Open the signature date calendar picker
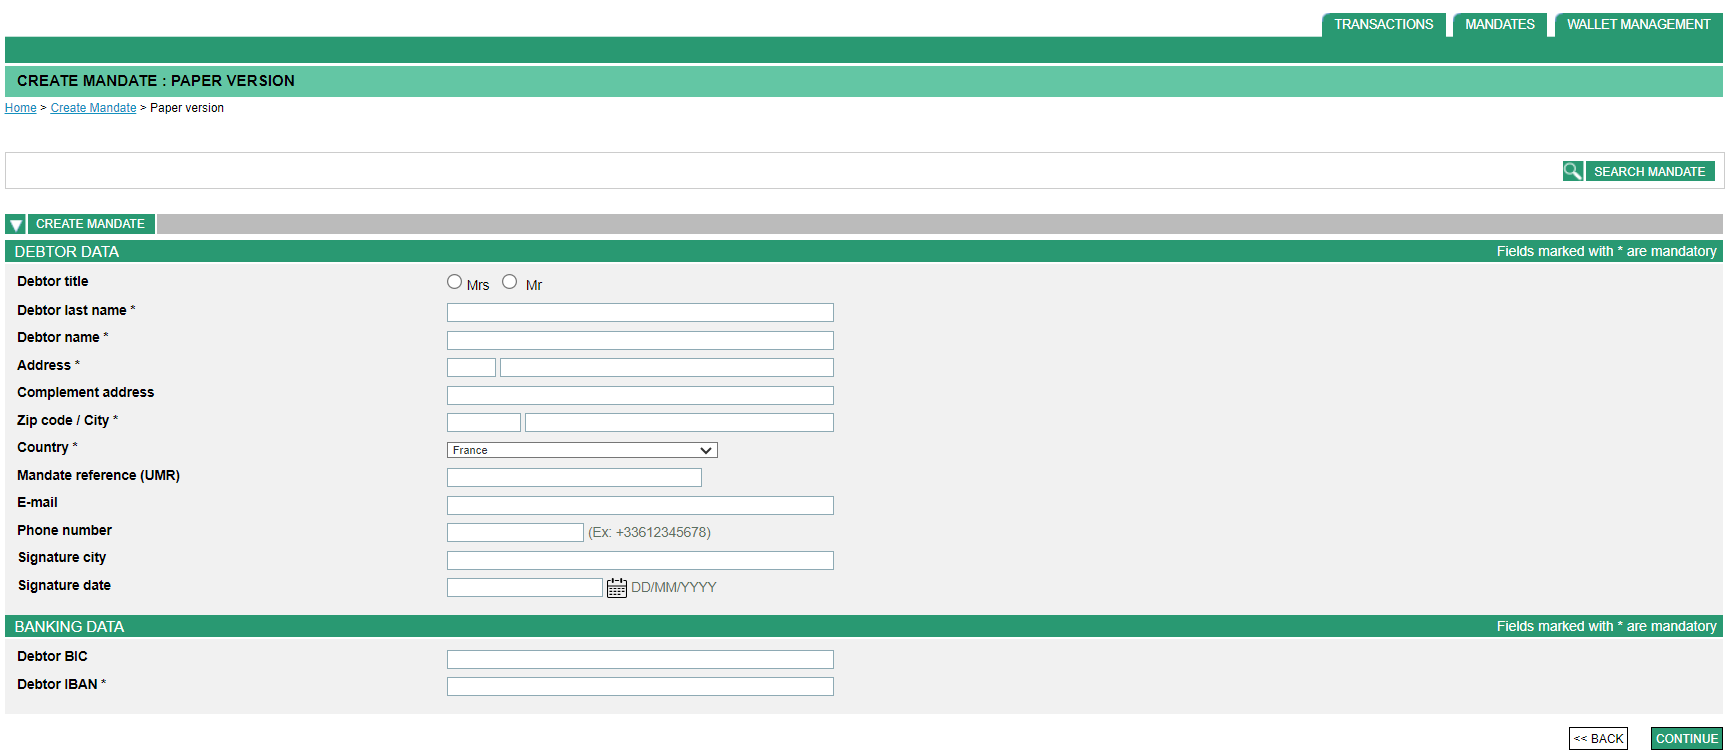Screen dimensions: 1732x756 click(x=616, y=588)
